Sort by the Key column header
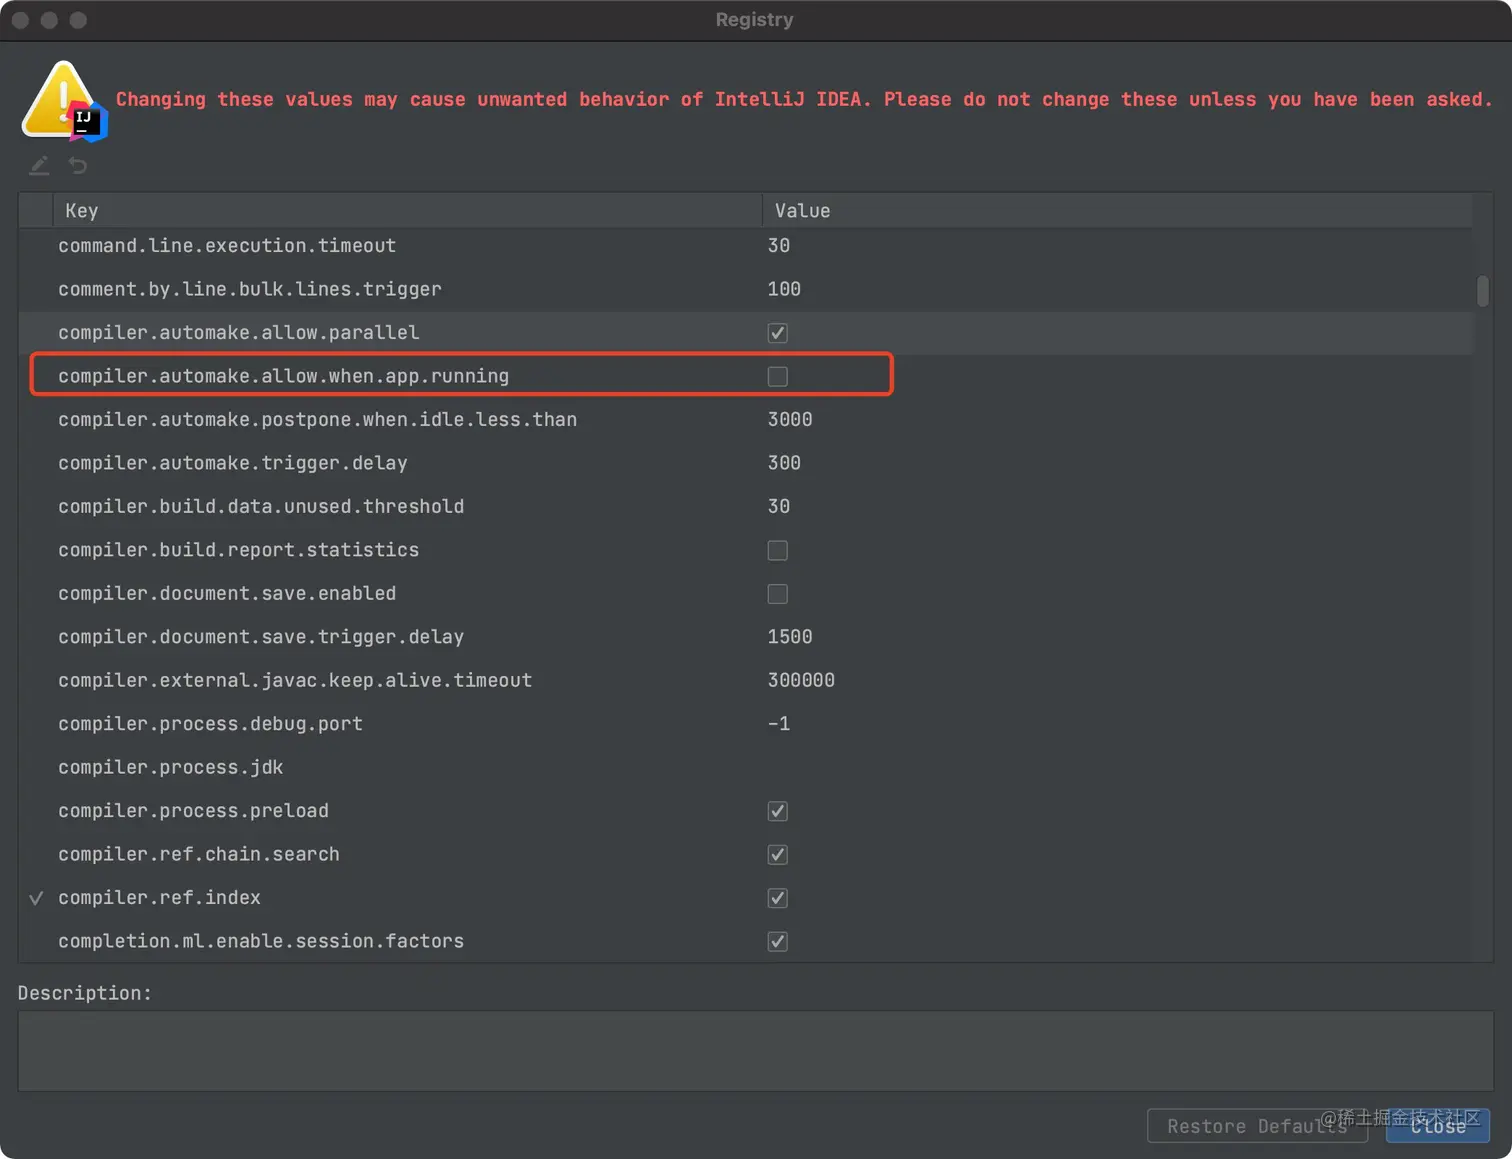Image resolution: width=1512 pixels, height=1159 pixels. click(x=407, y=211)
